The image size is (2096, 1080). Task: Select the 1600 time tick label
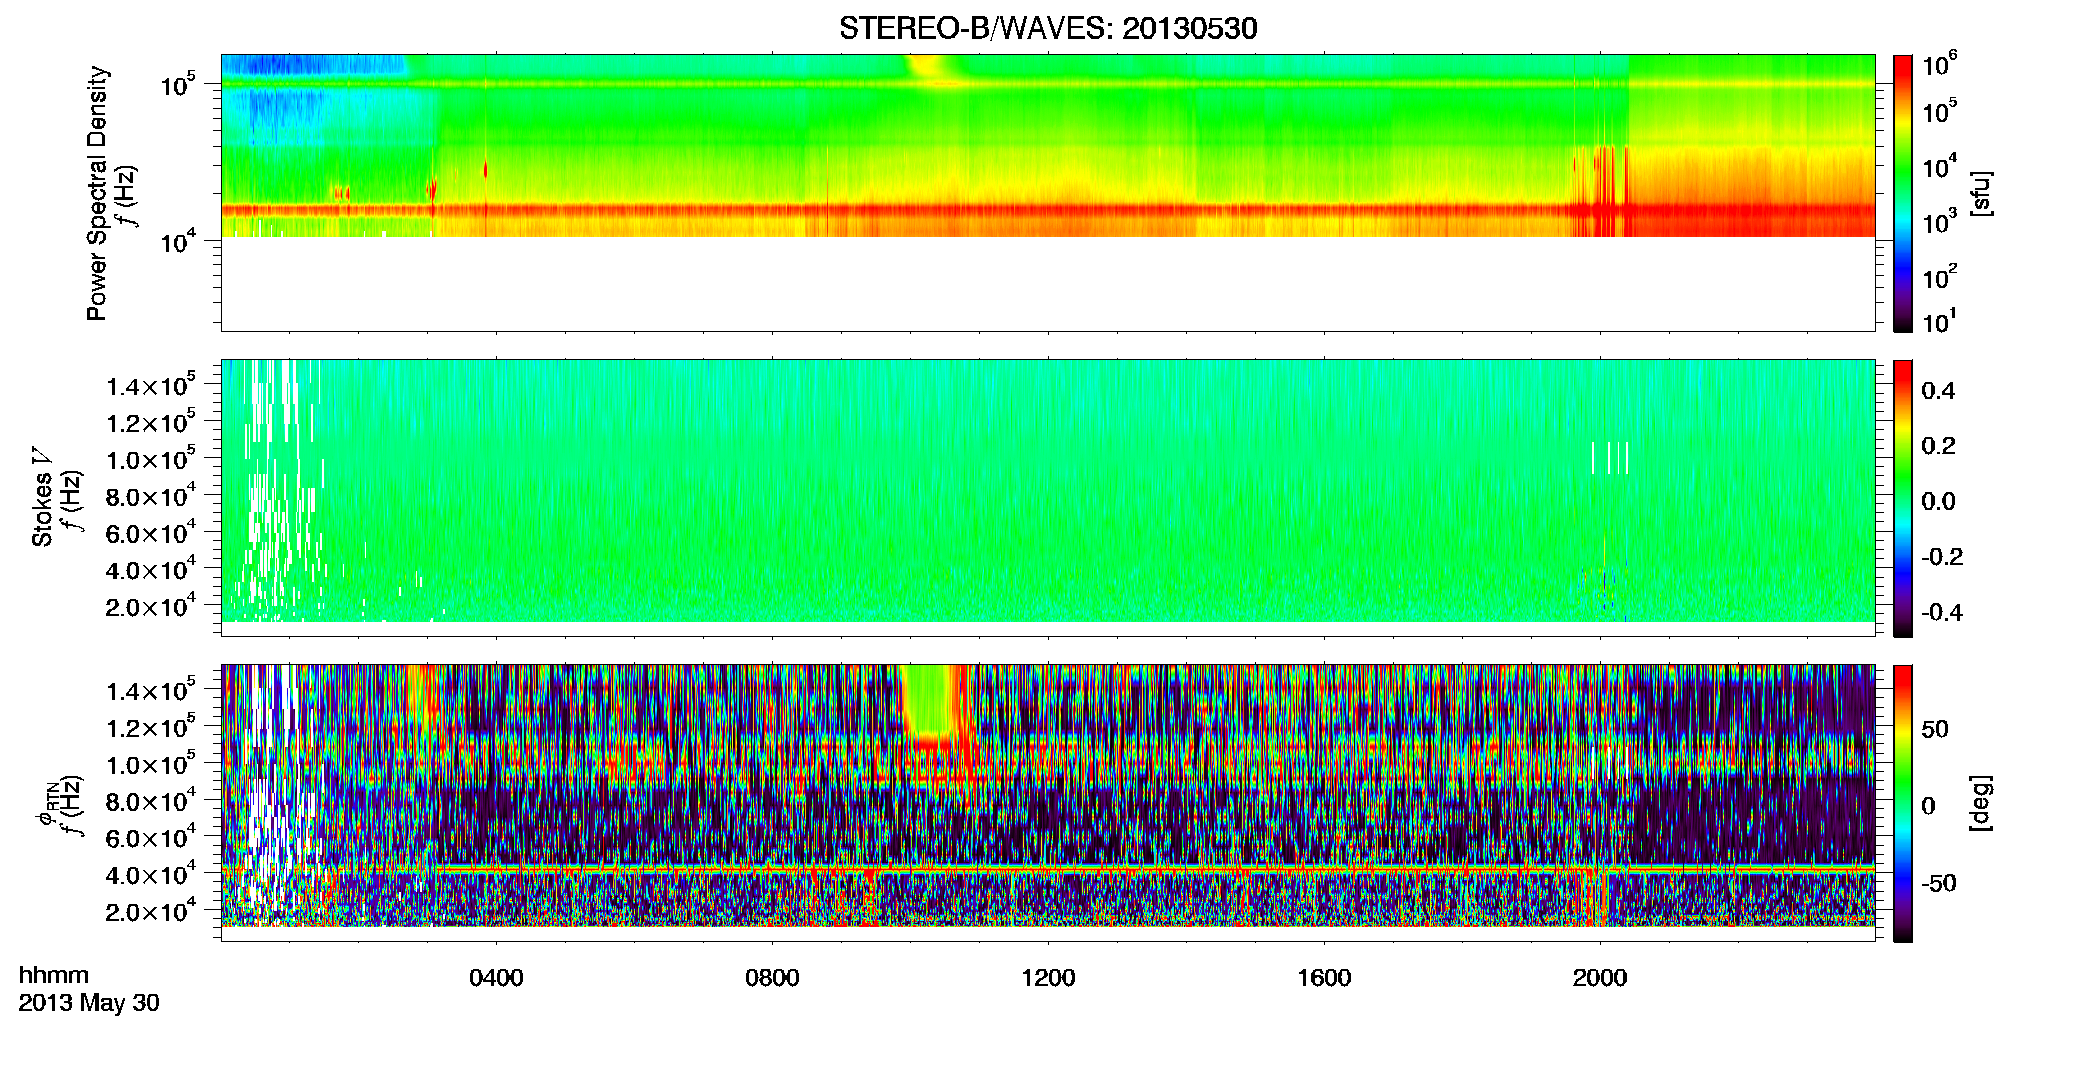coord(1324,977)
